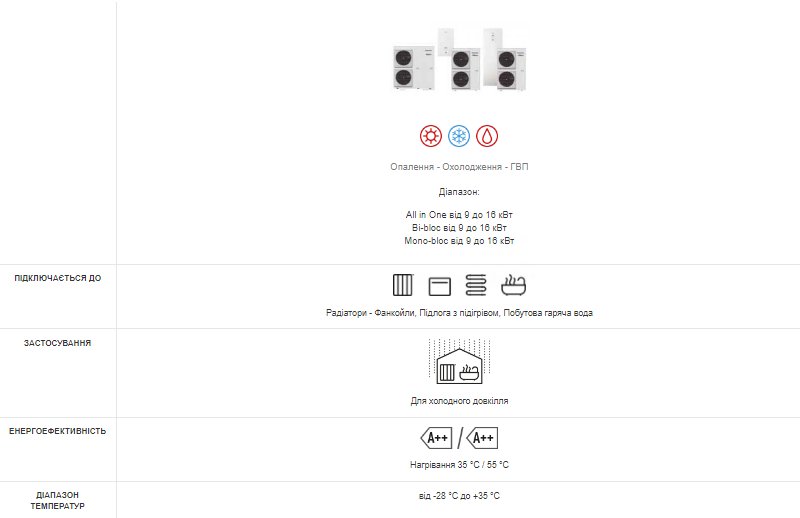Click the Bi-bloc range line
This screenshot has height=518, width=800.
[459, 228]
